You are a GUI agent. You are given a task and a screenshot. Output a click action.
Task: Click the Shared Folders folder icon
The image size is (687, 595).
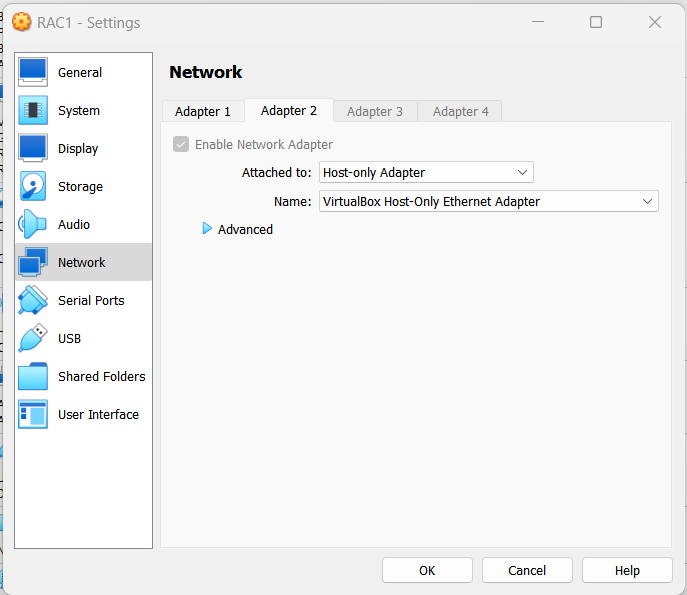(x=33, y=376)
